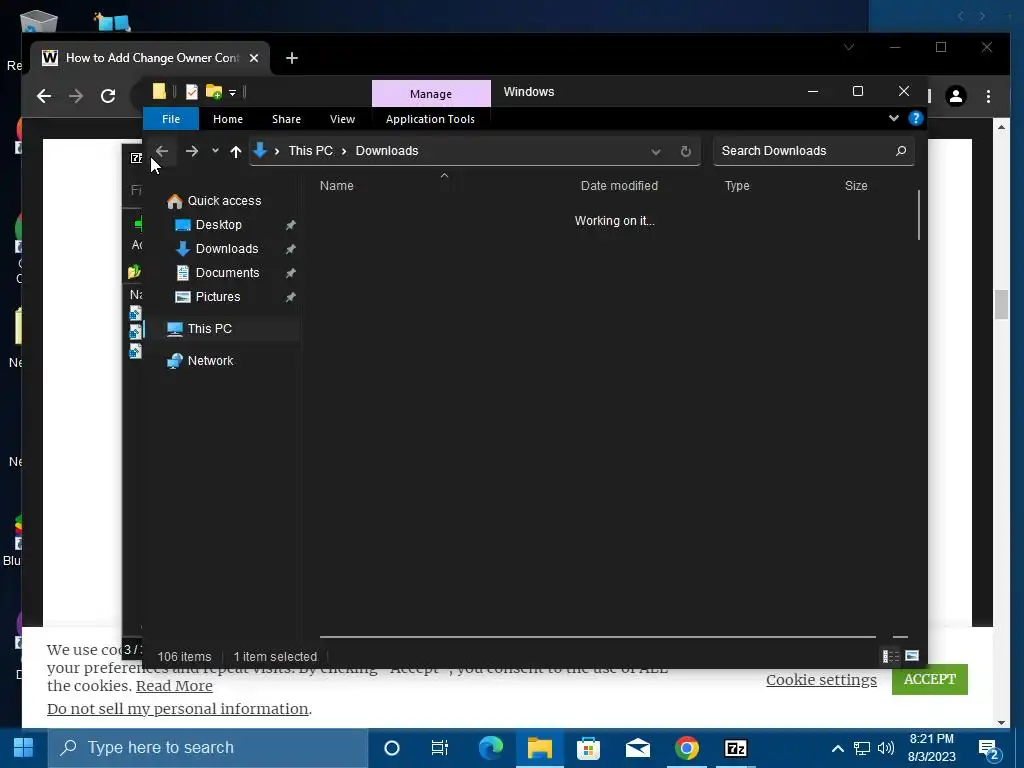Go forward in File Explorer history

point(191,151)
